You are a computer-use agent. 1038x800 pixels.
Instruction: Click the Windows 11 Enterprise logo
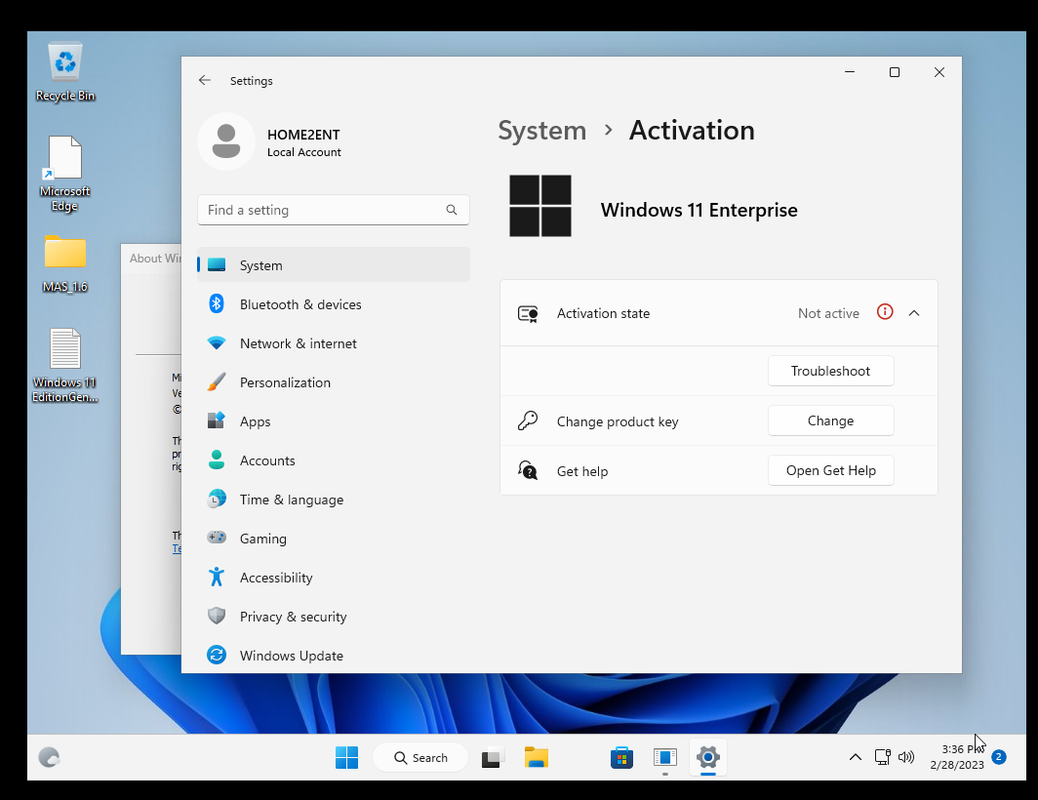(540, 206)
